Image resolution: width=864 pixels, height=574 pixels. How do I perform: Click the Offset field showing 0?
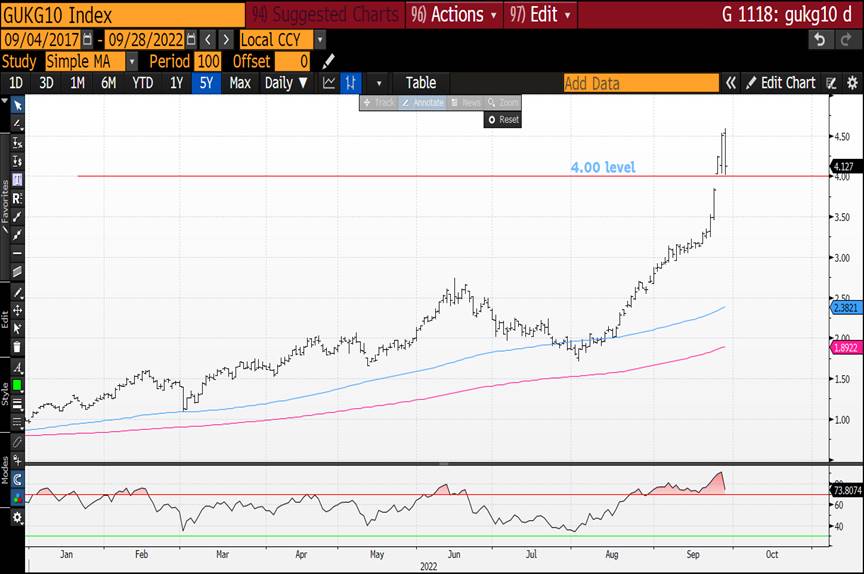(293, 61)
